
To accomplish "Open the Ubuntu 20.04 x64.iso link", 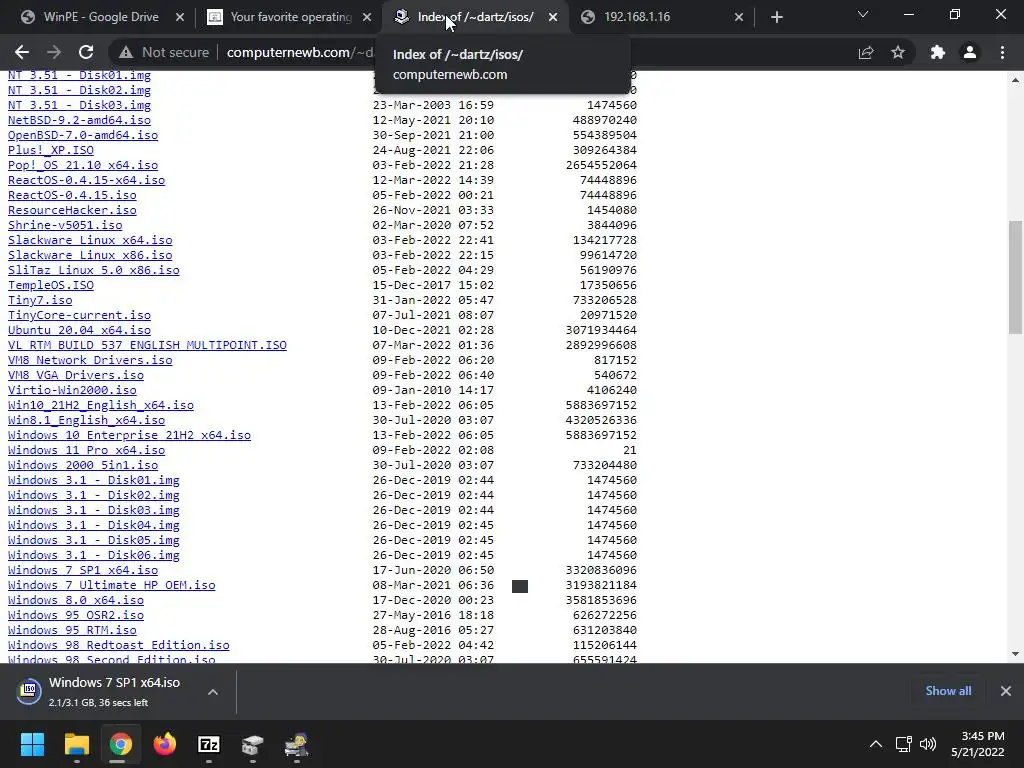I will pos(79,330).
